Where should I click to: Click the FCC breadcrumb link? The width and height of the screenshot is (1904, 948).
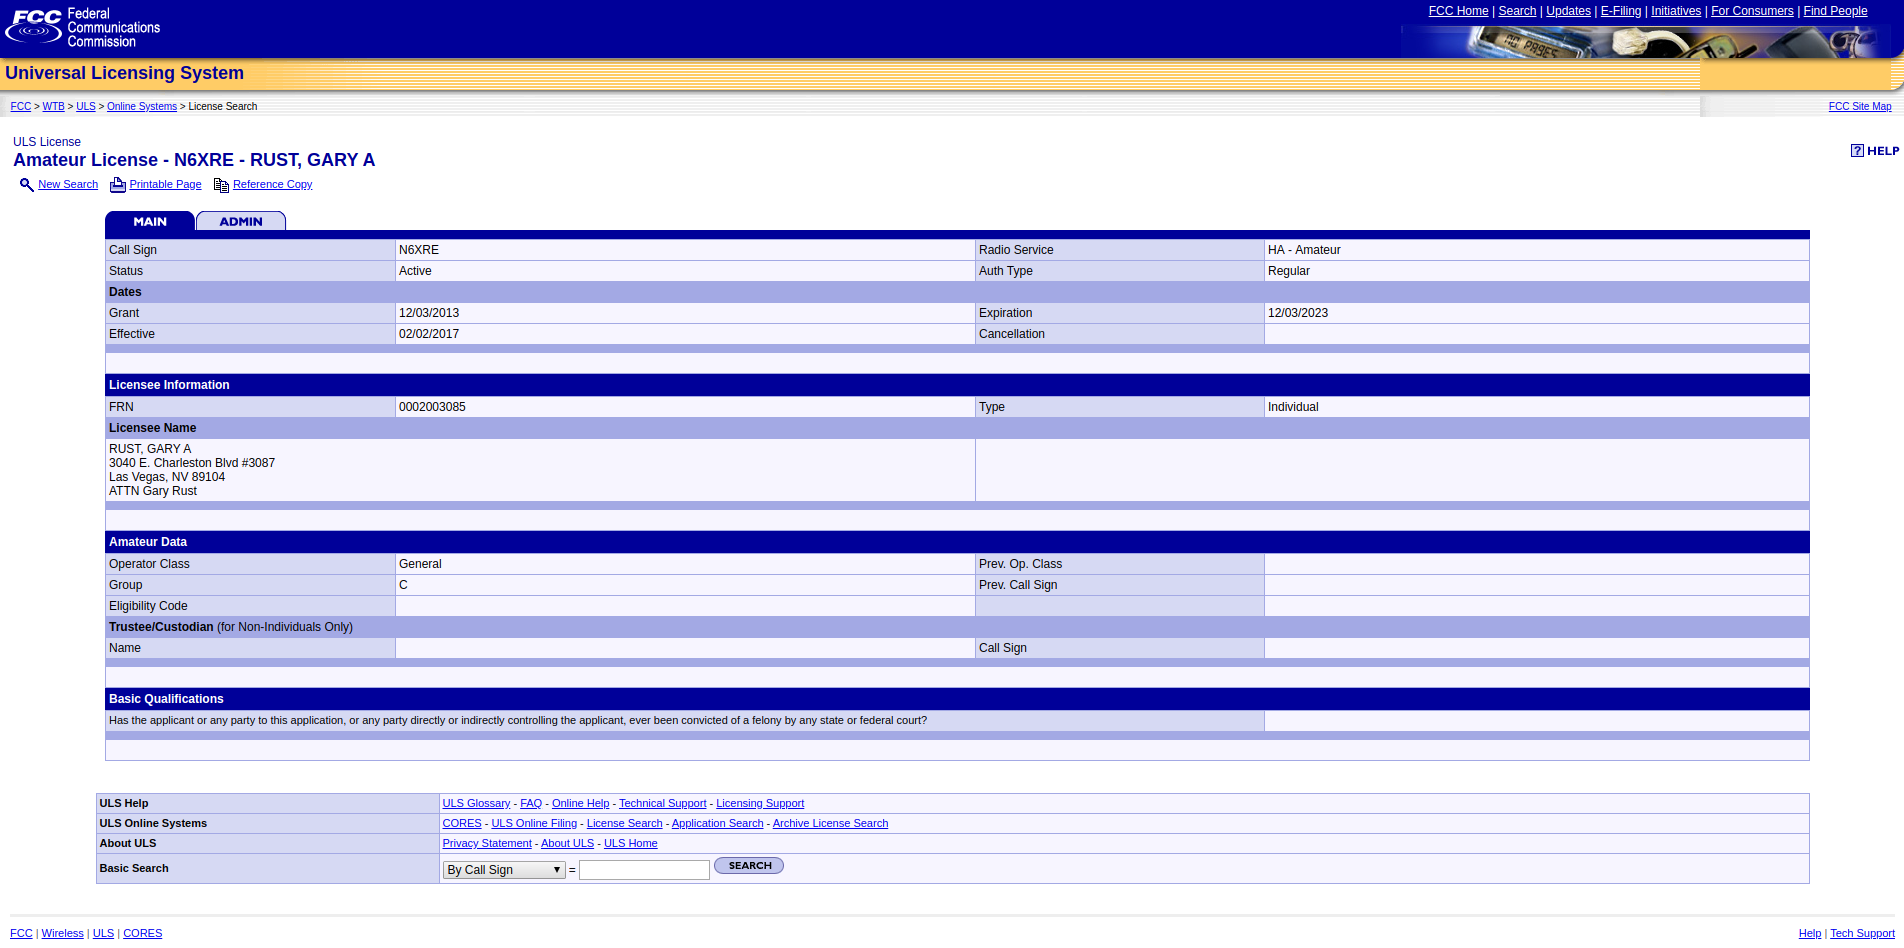tap(21, 106)
